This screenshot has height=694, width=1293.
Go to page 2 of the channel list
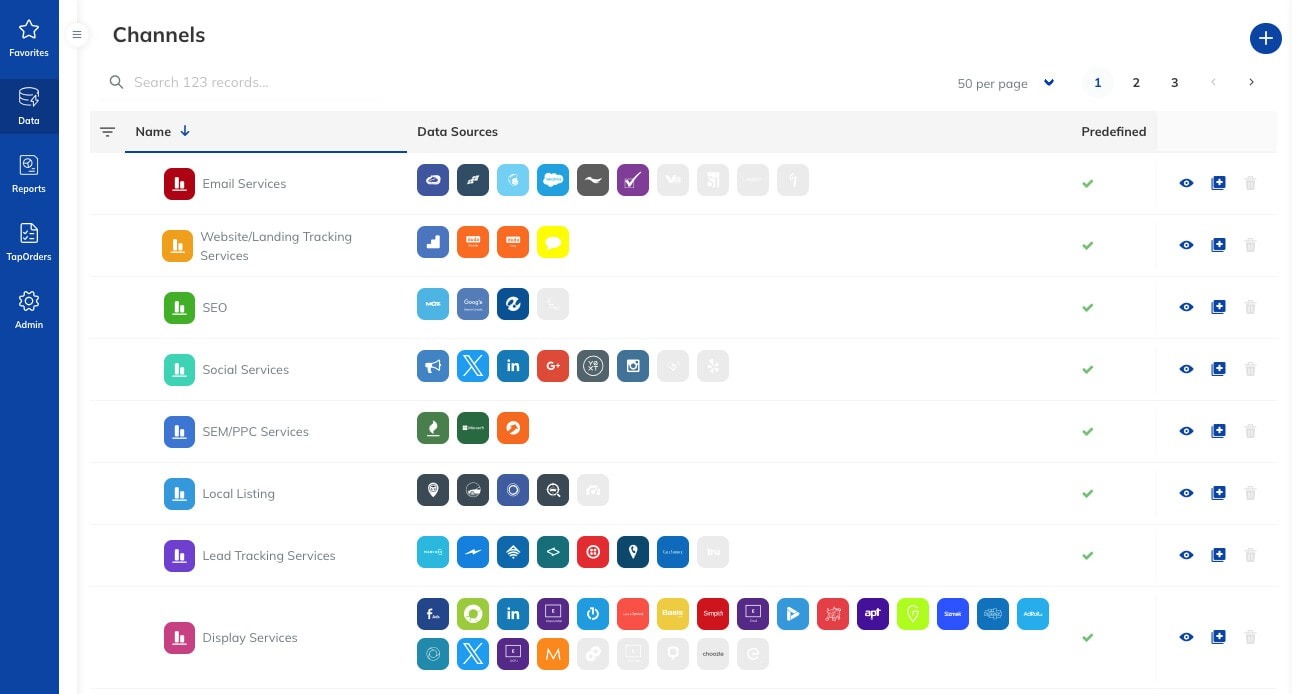tap(1136, 83)
